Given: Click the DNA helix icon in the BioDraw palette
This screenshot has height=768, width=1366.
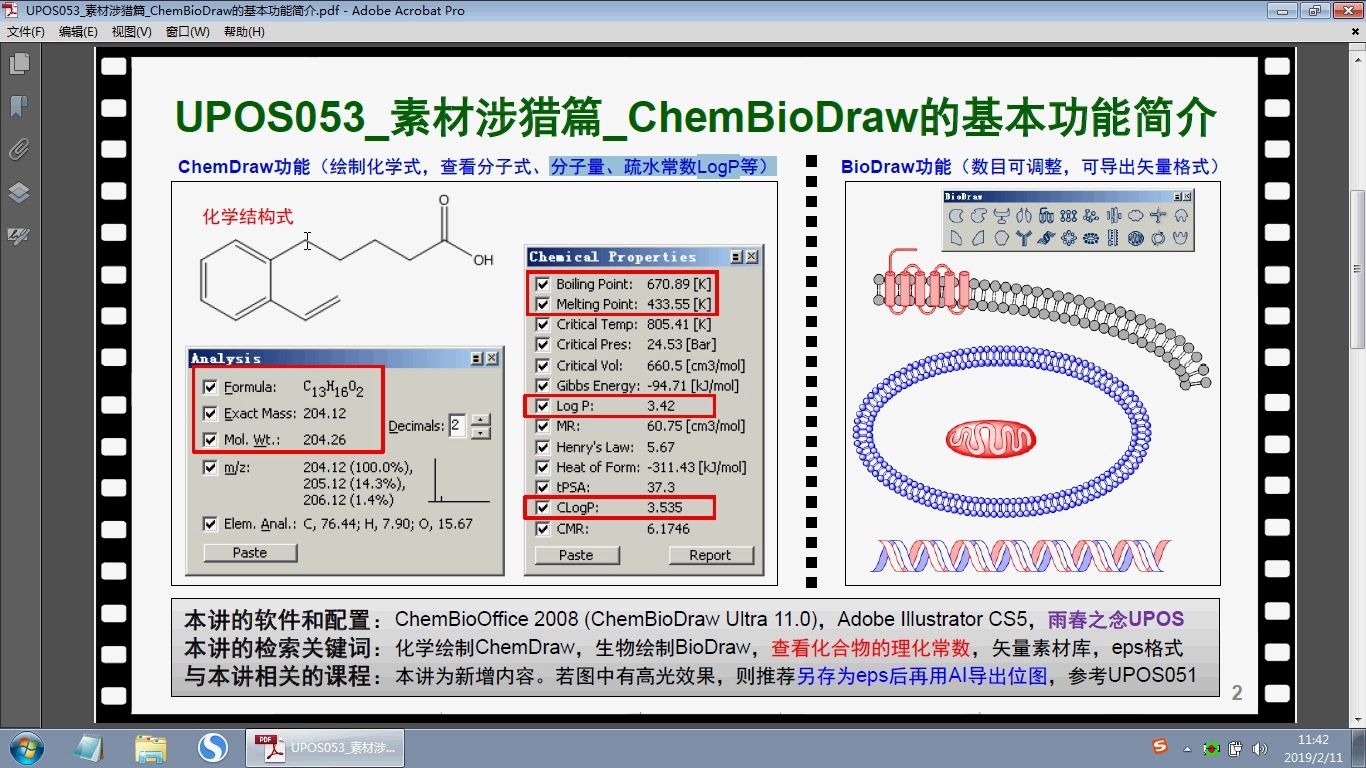Looking at the screenshot, I should pos(1046,238).
